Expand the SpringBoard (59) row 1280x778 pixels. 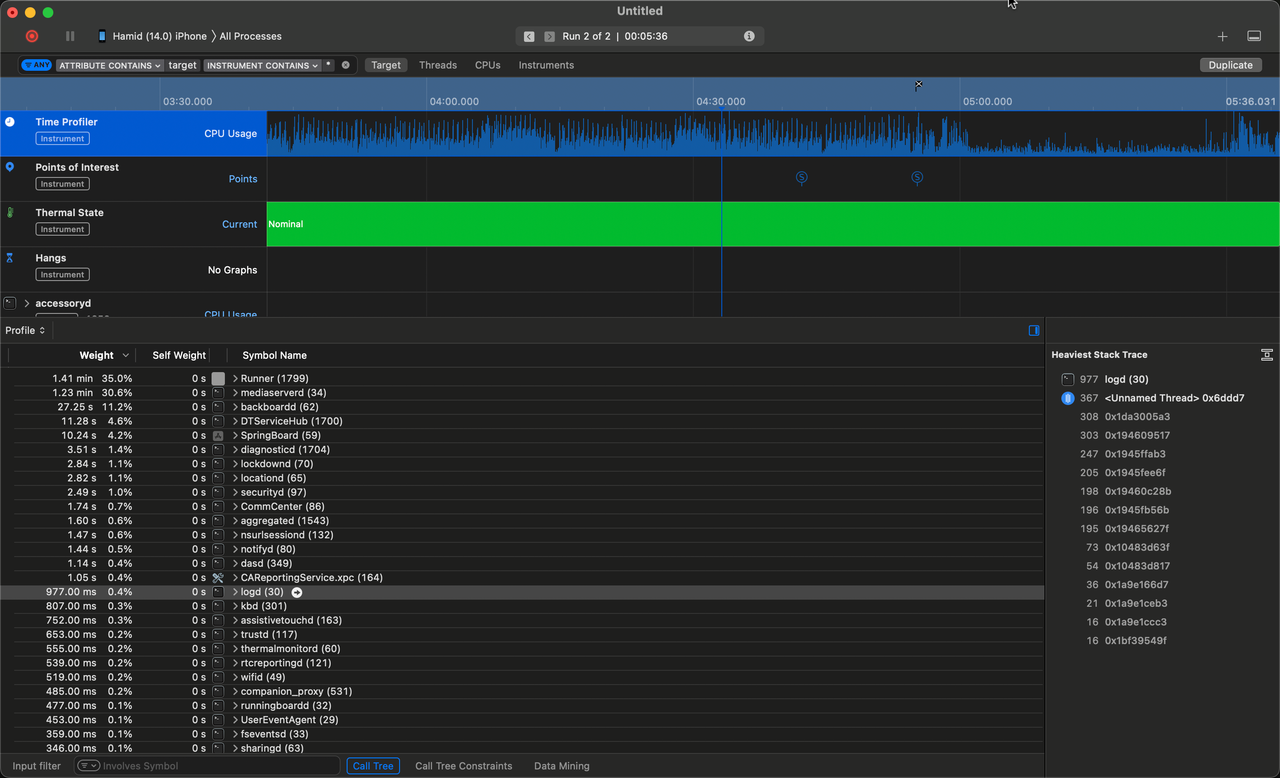236,436
